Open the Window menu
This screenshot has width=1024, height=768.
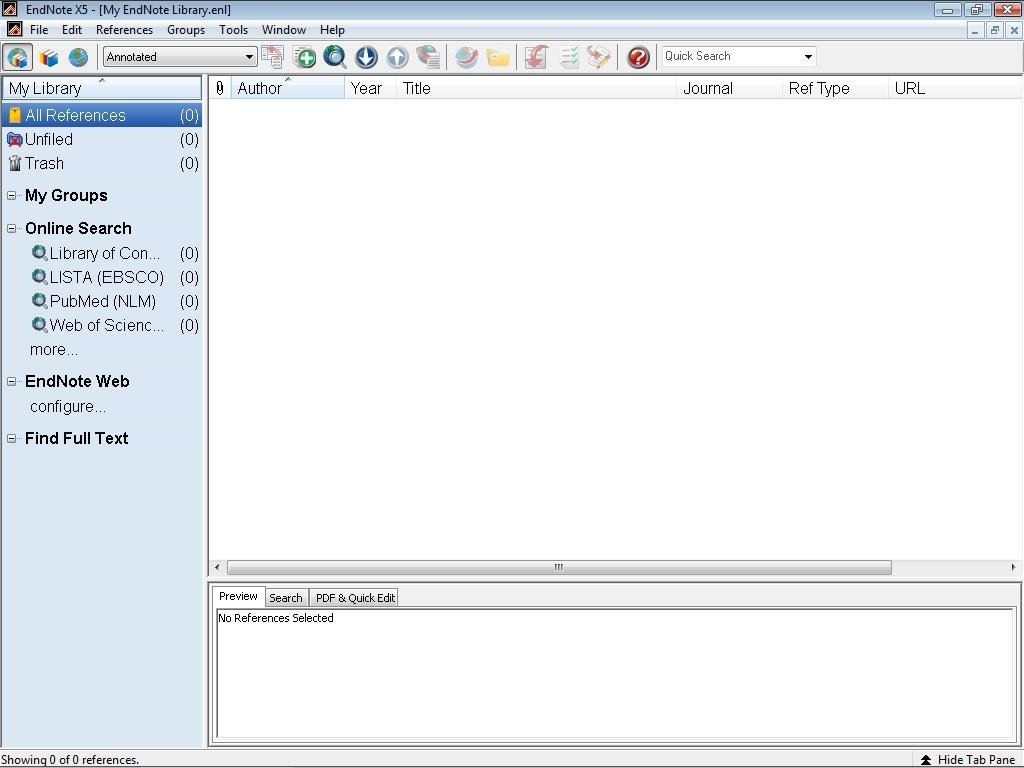(x=284, y=30)
